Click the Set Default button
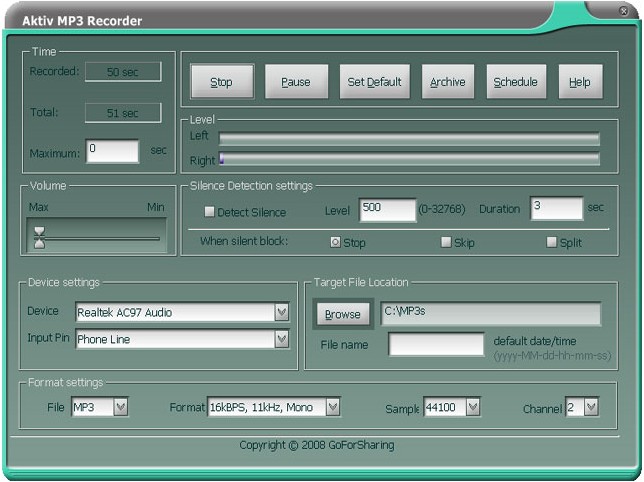The width and height of the screenshot is (644, 482). [x=374, y=81]
